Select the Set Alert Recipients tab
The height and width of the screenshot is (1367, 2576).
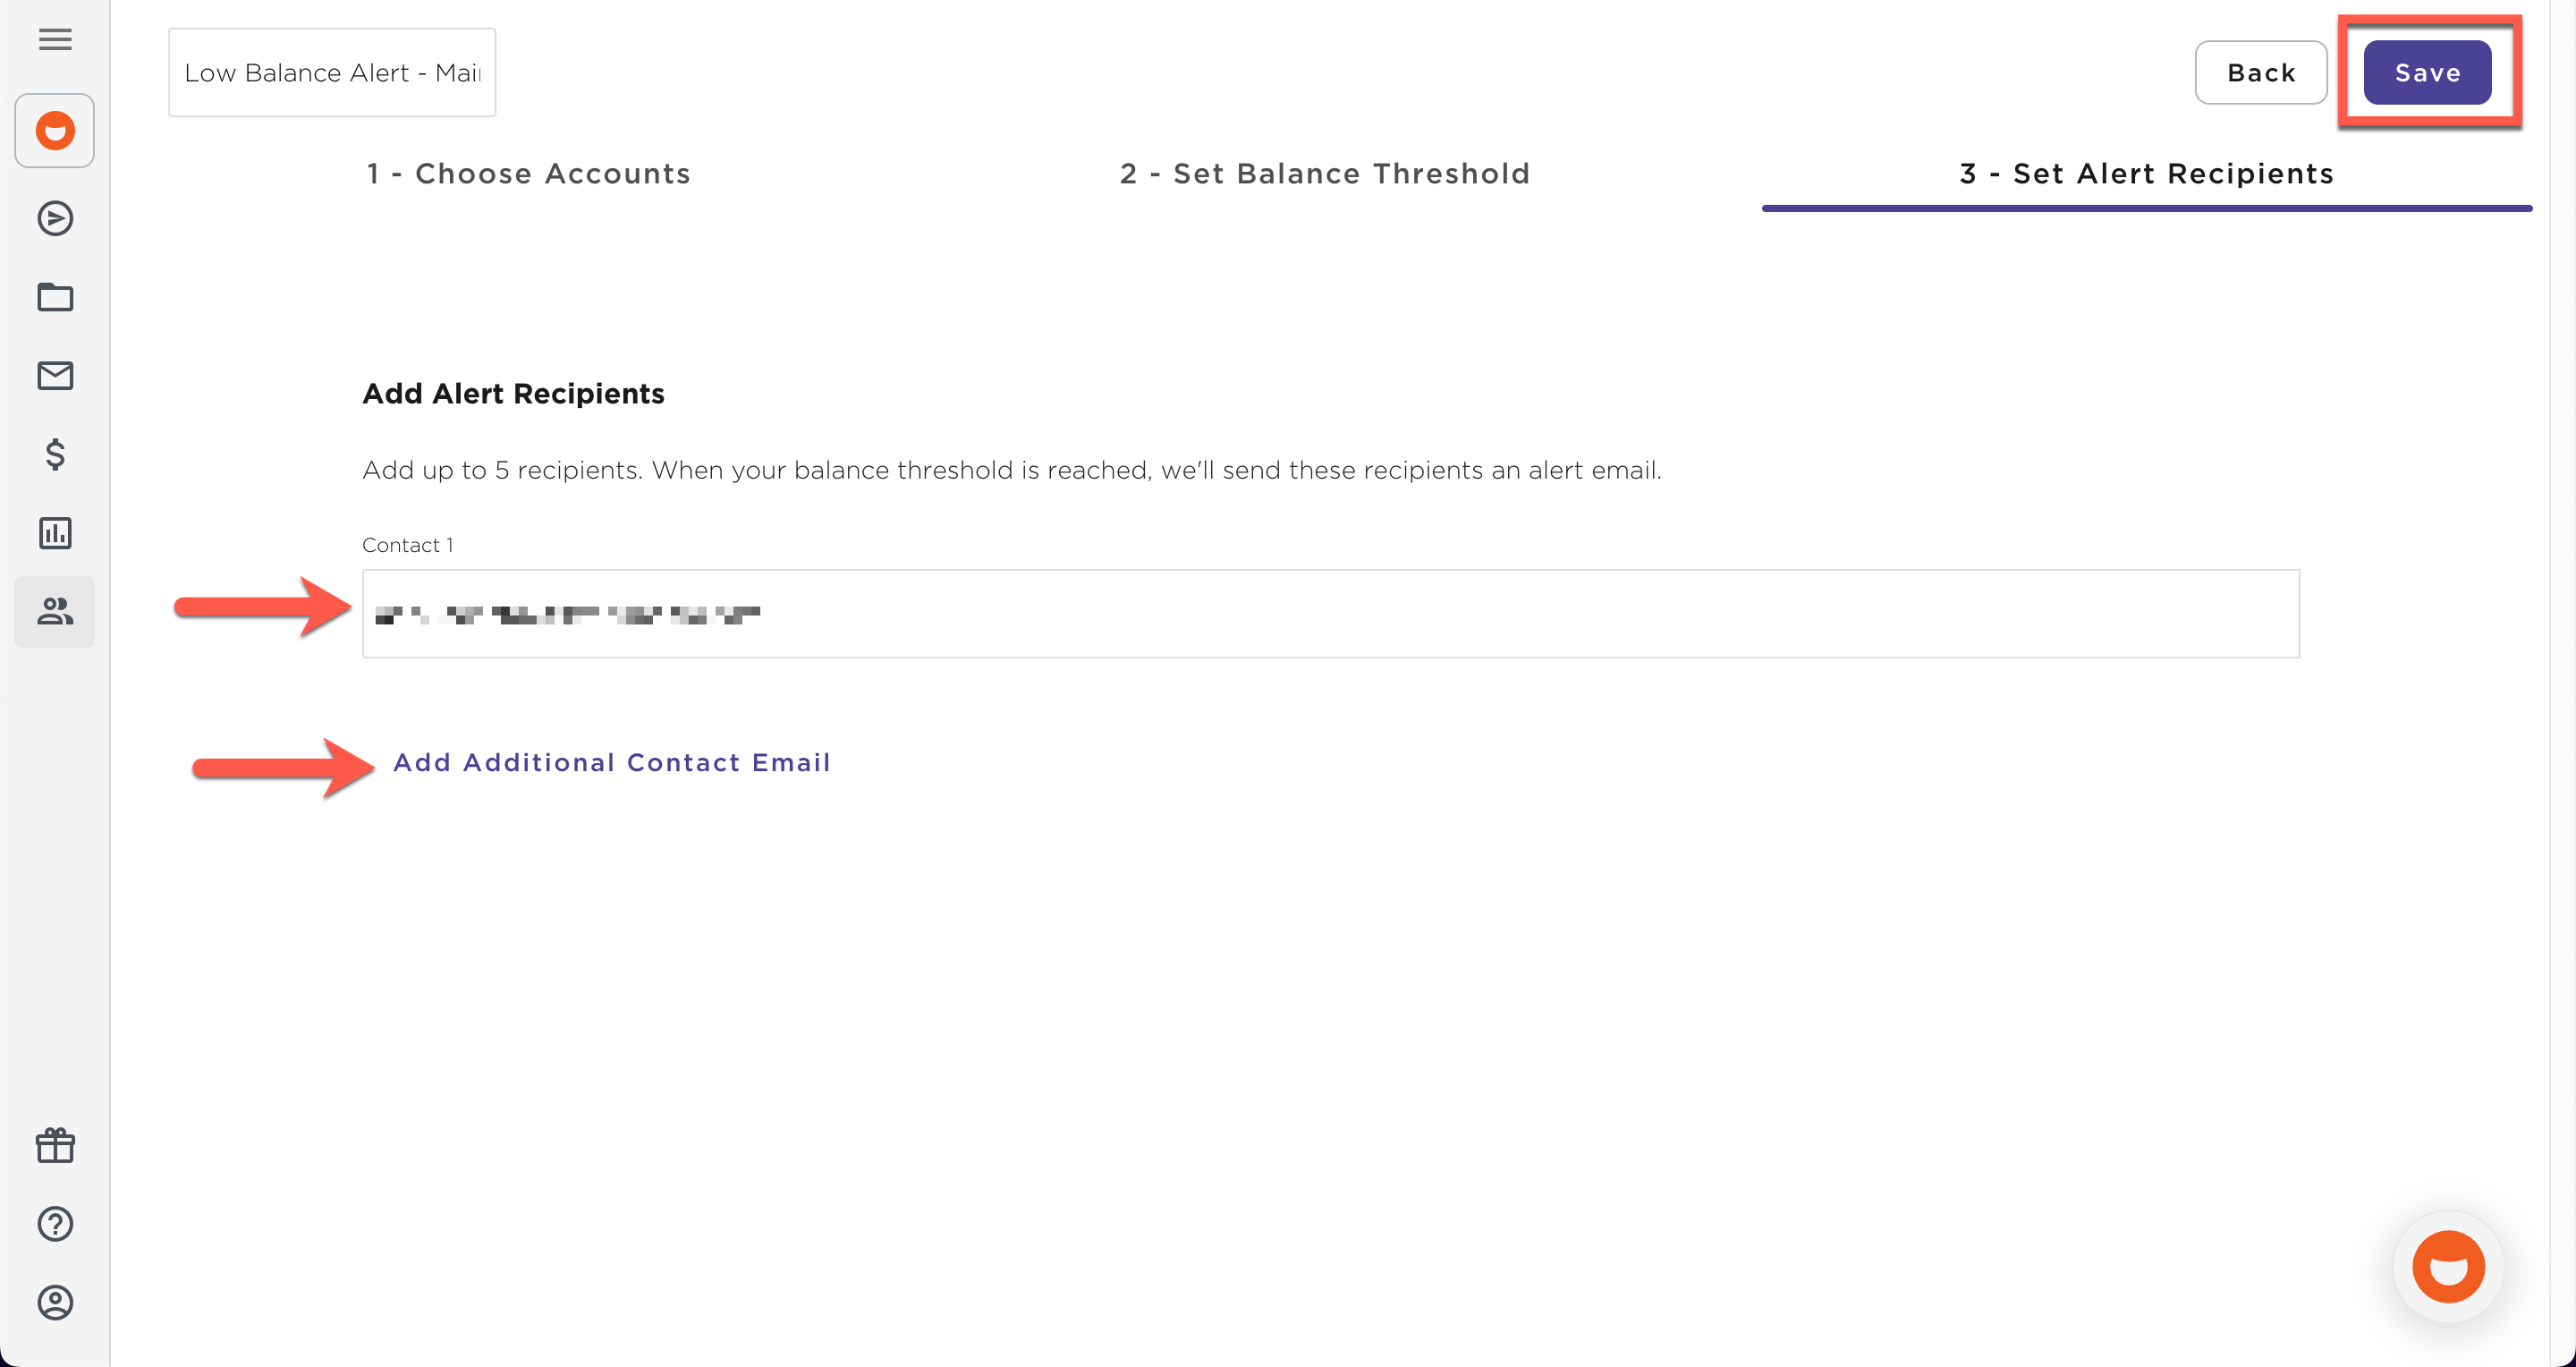click(2147, 173)
